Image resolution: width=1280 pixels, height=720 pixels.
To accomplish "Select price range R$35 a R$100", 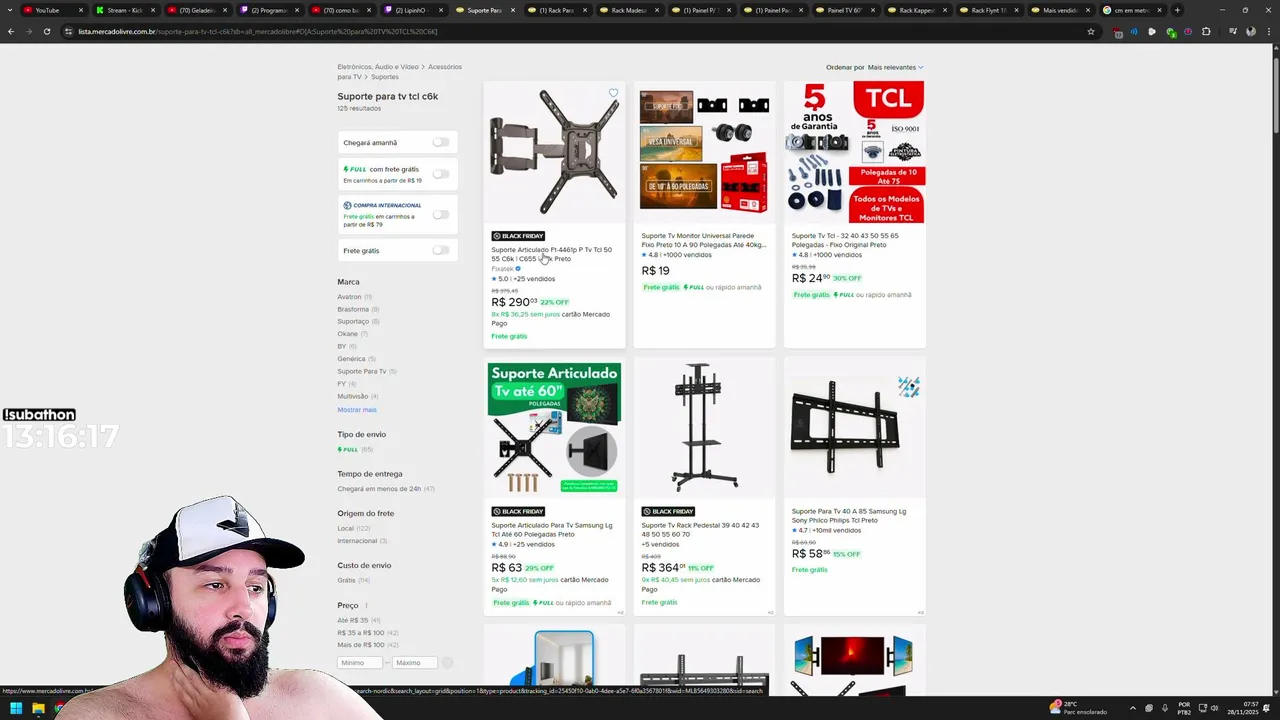I will [360, 632].
